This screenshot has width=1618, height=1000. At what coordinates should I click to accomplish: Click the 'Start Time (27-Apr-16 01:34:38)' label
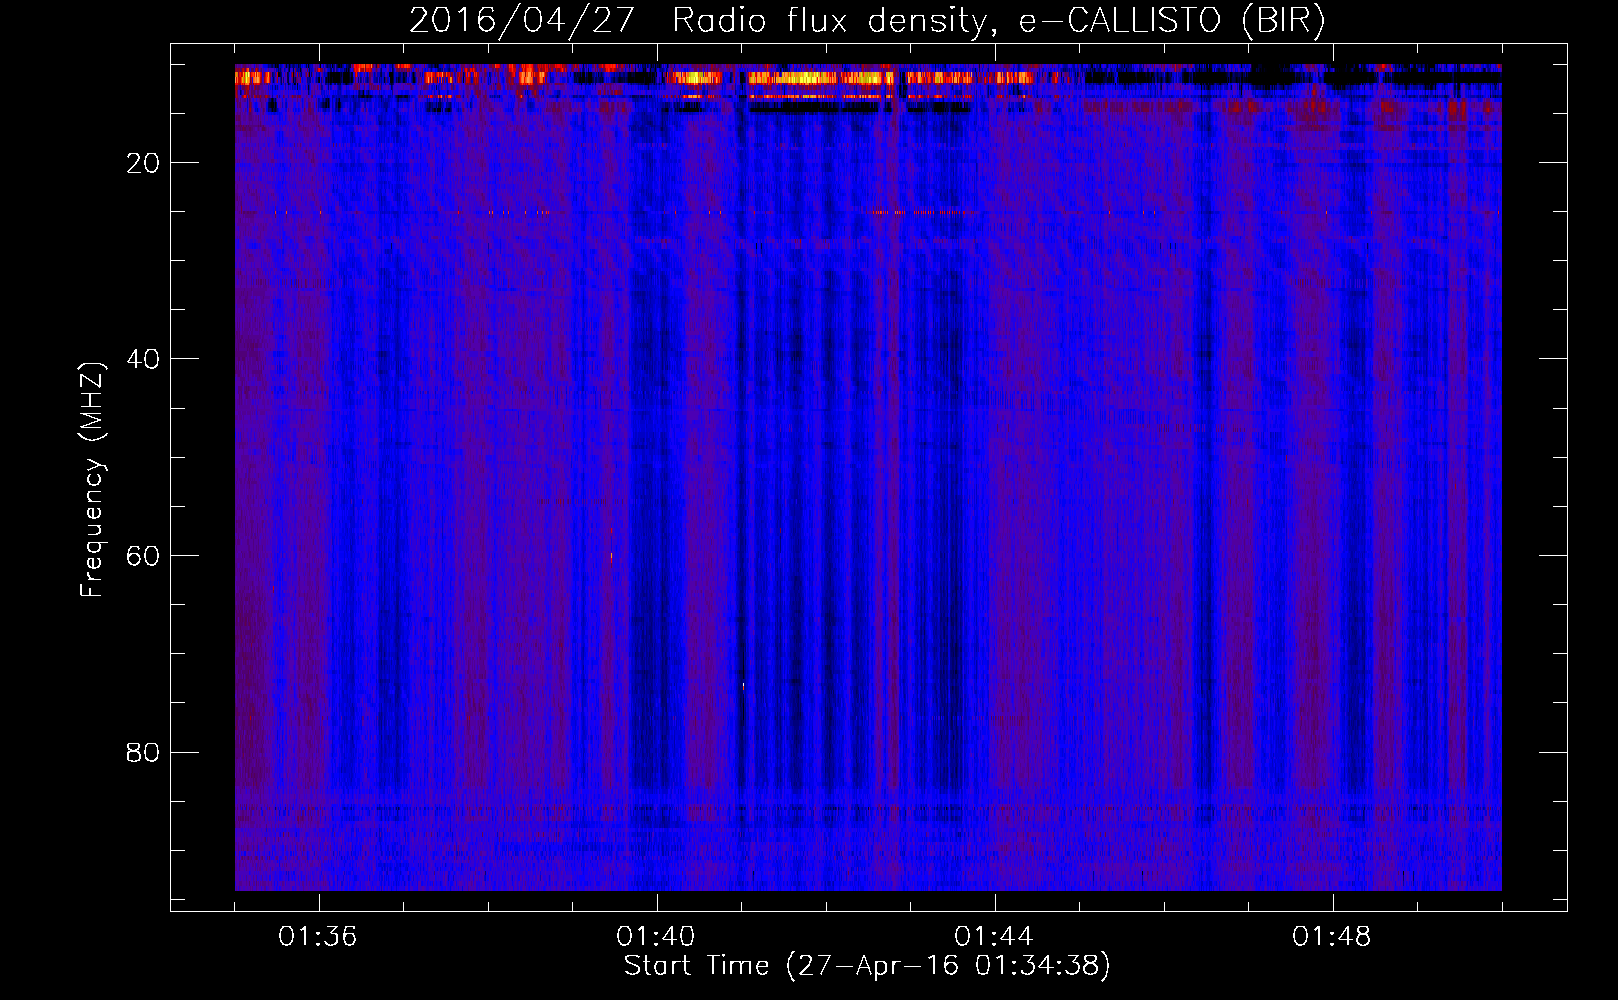(x=867, y=966)
